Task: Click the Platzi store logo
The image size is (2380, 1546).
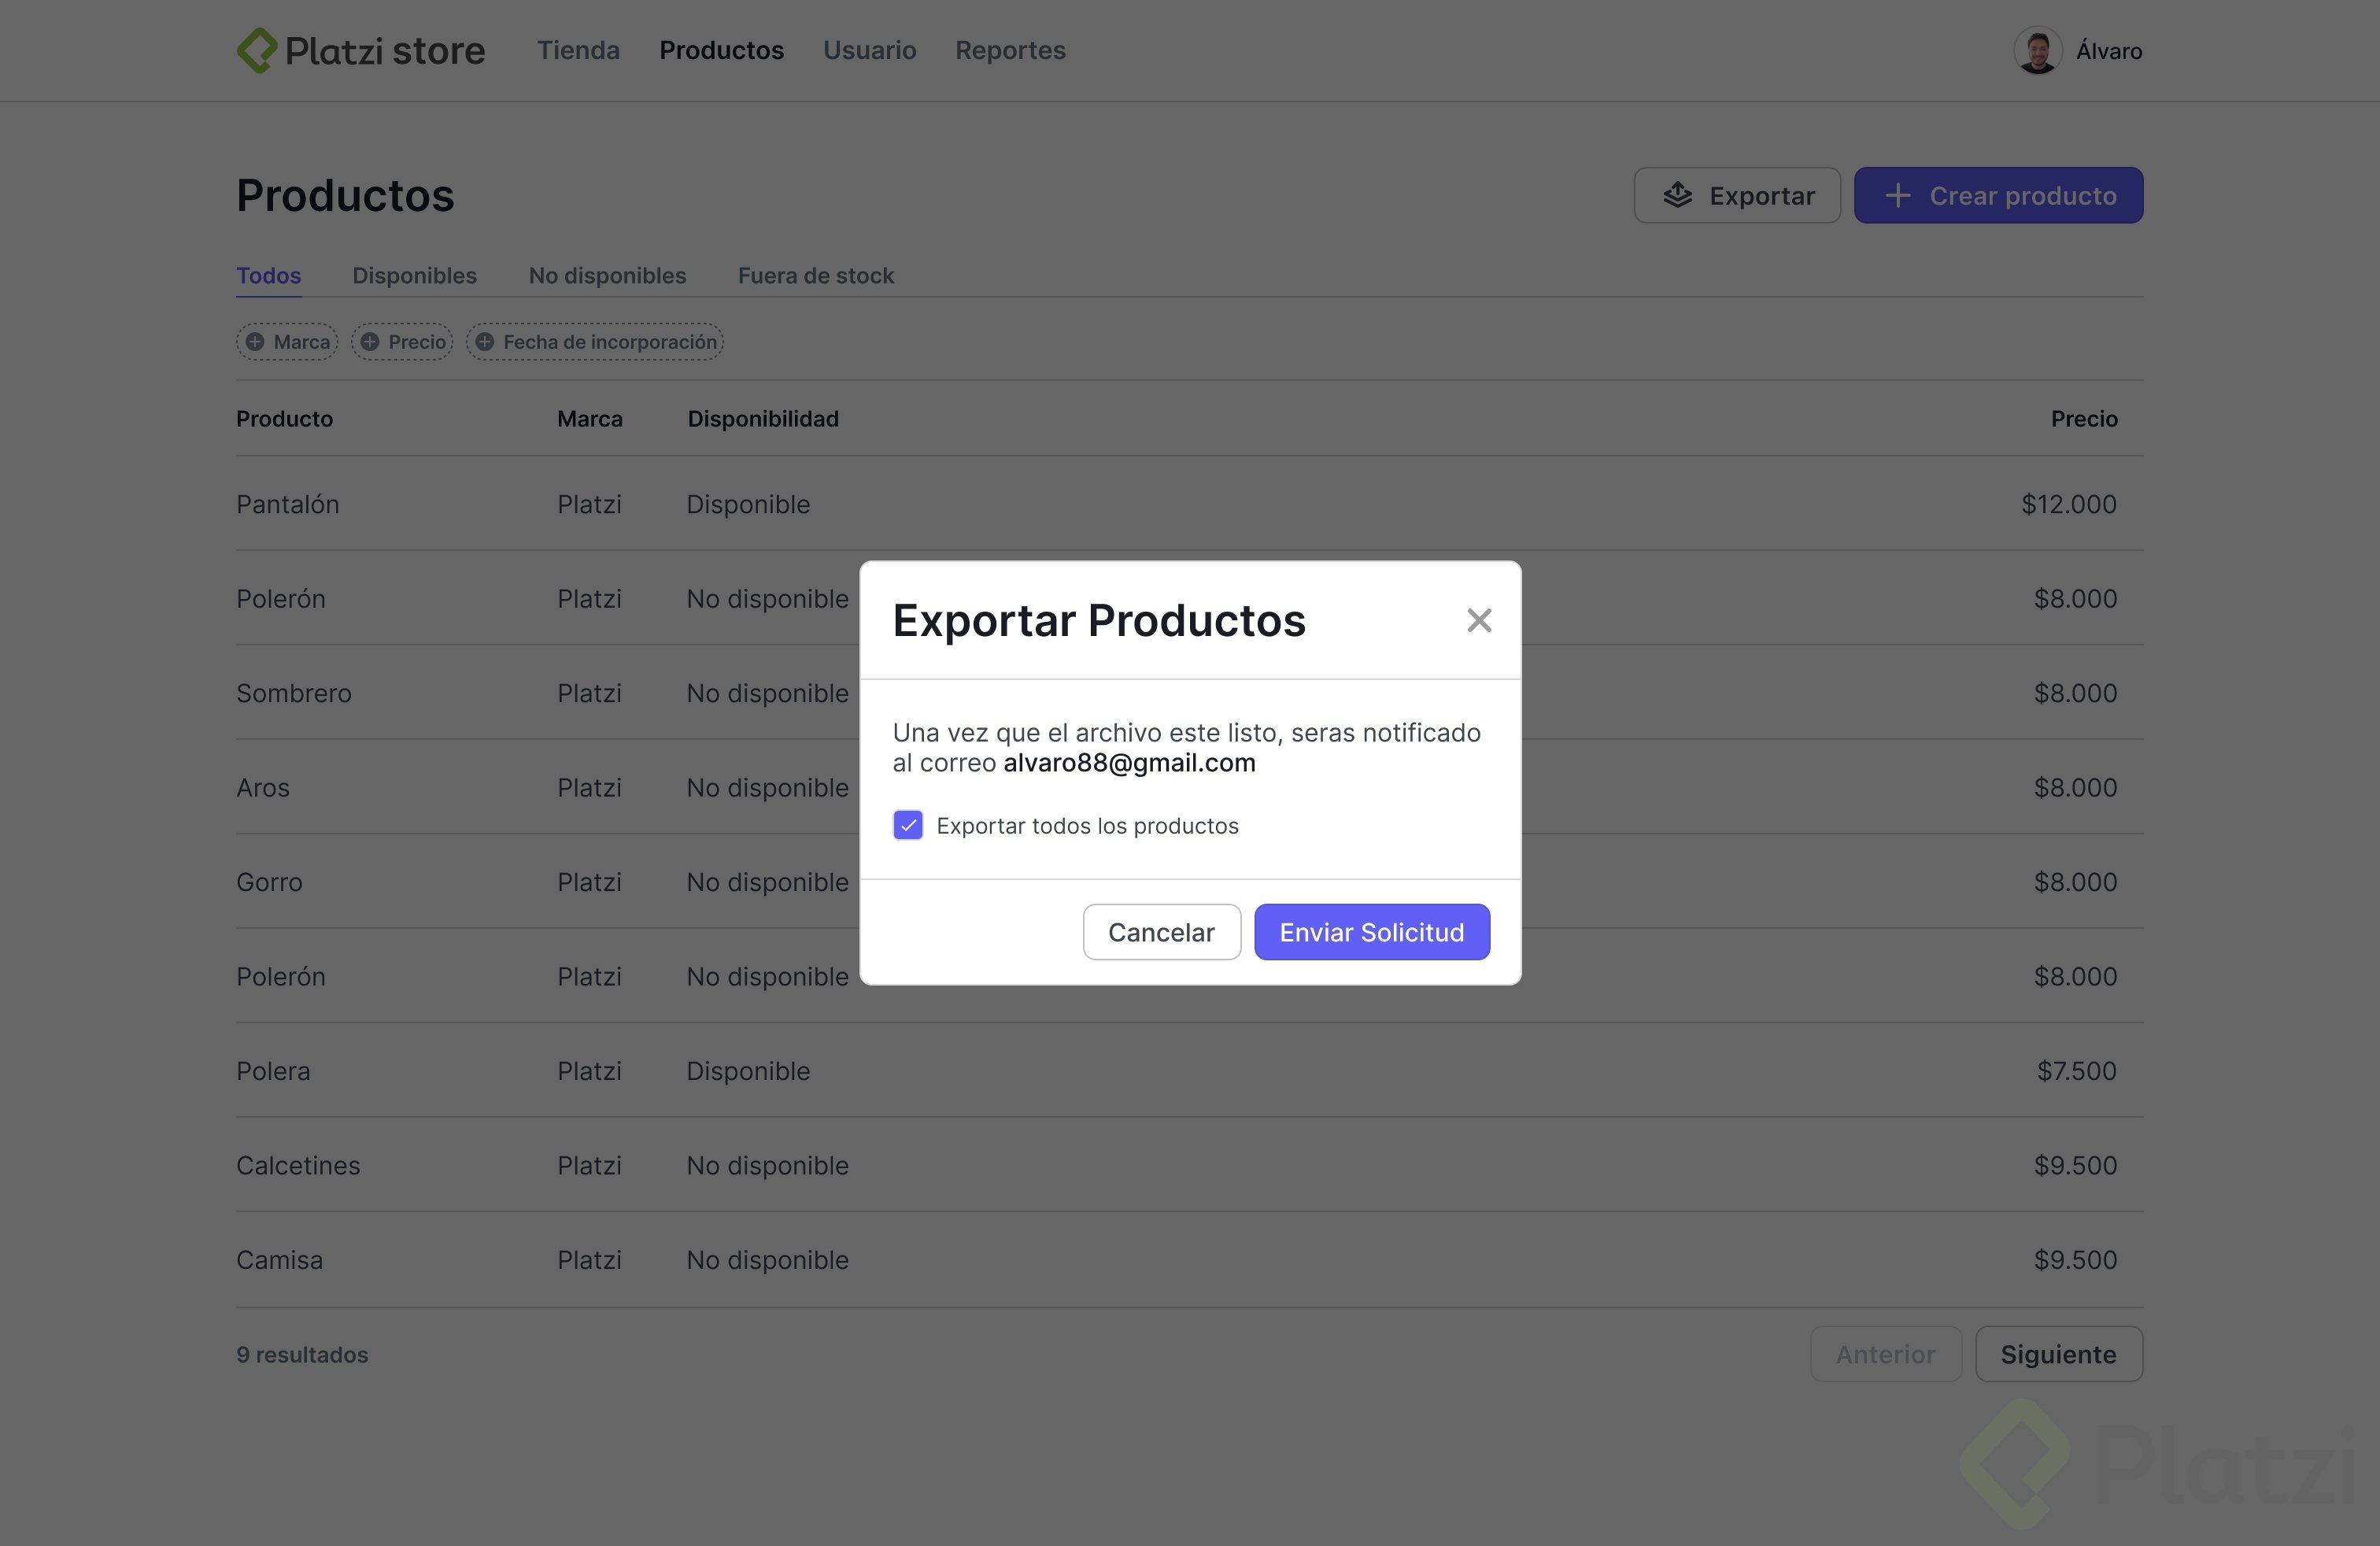Action: tap(360, 50)
